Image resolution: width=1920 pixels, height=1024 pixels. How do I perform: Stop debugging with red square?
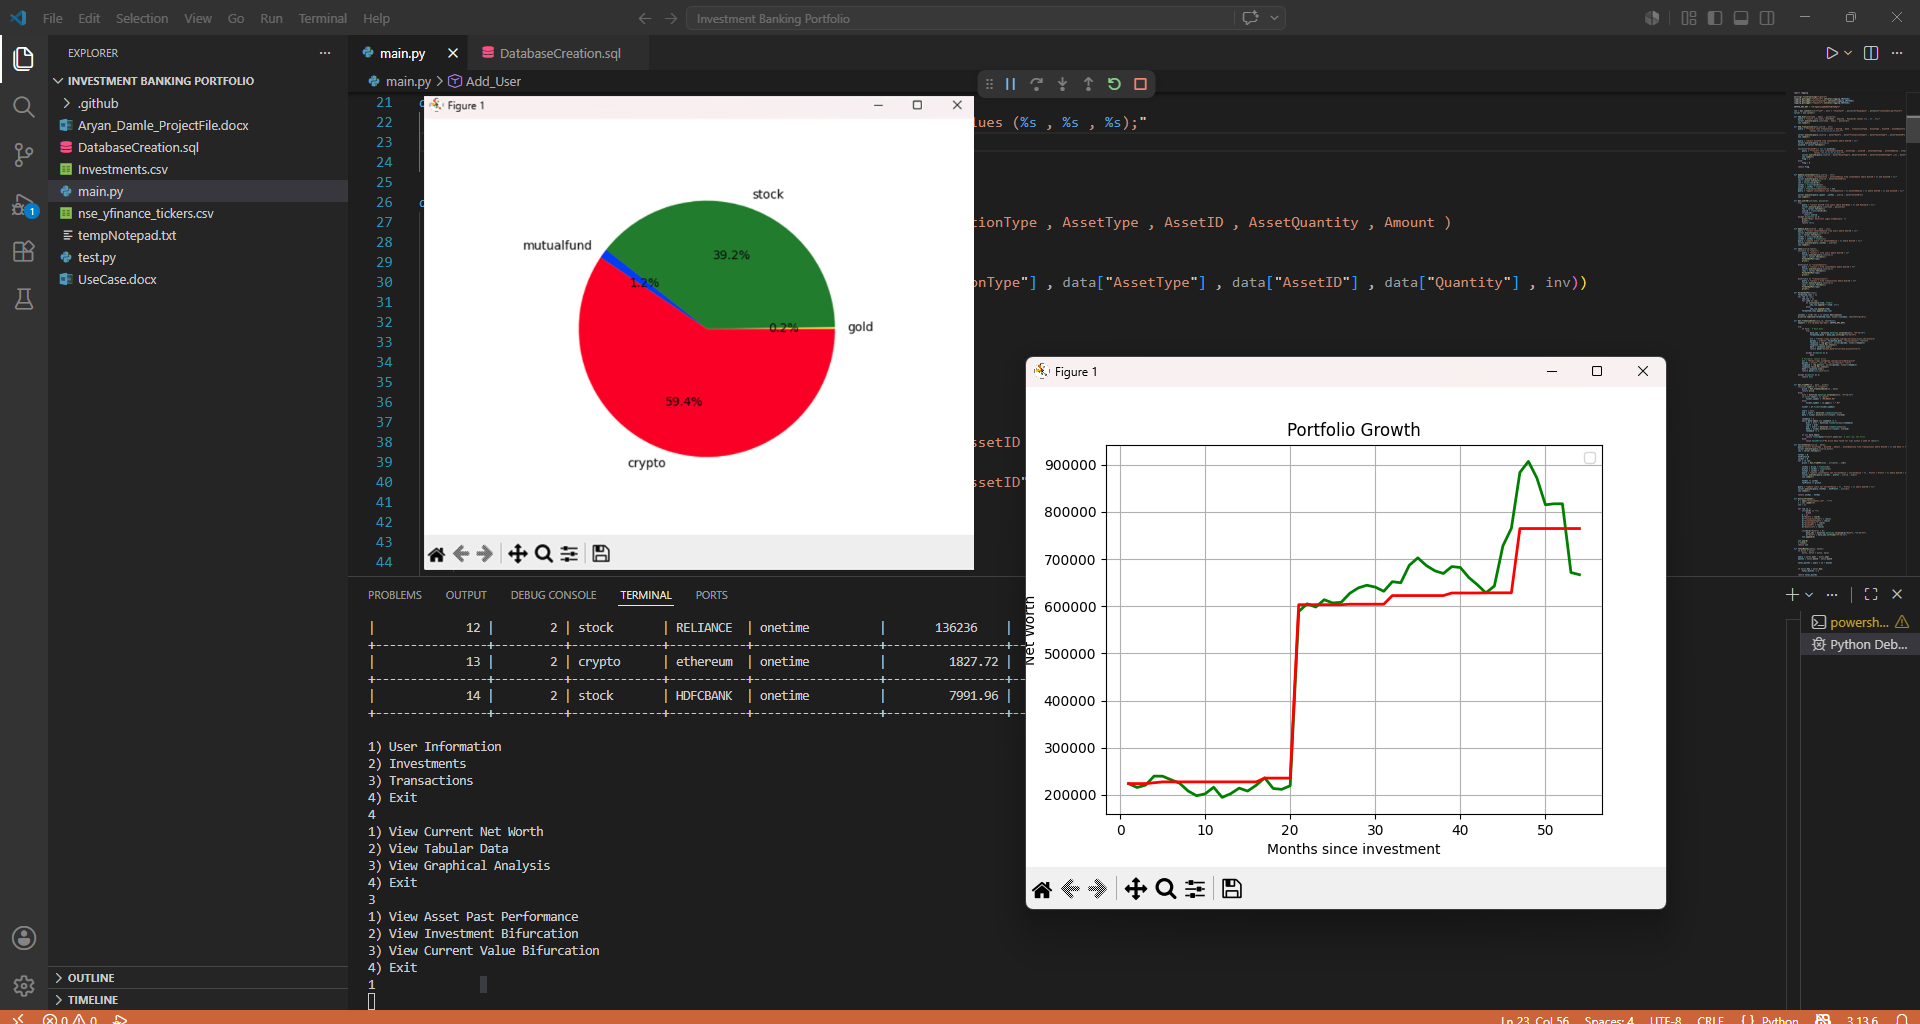[x=1140, y=84]
